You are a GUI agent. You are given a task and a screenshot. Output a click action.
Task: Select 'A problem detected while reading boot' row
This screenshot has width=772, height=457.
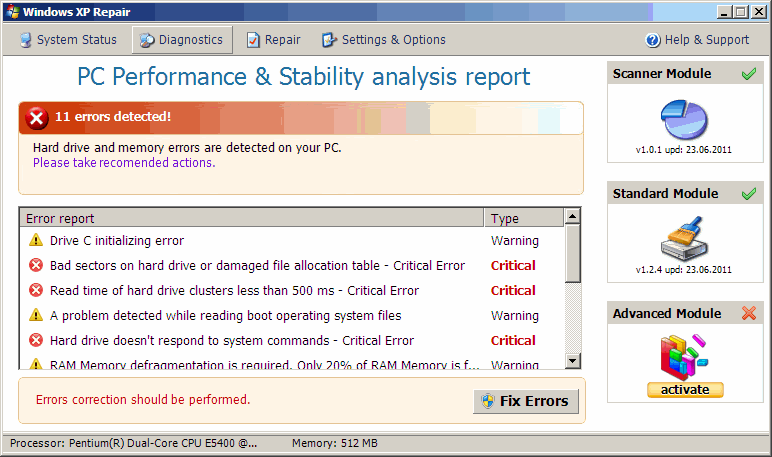point(225,316)
